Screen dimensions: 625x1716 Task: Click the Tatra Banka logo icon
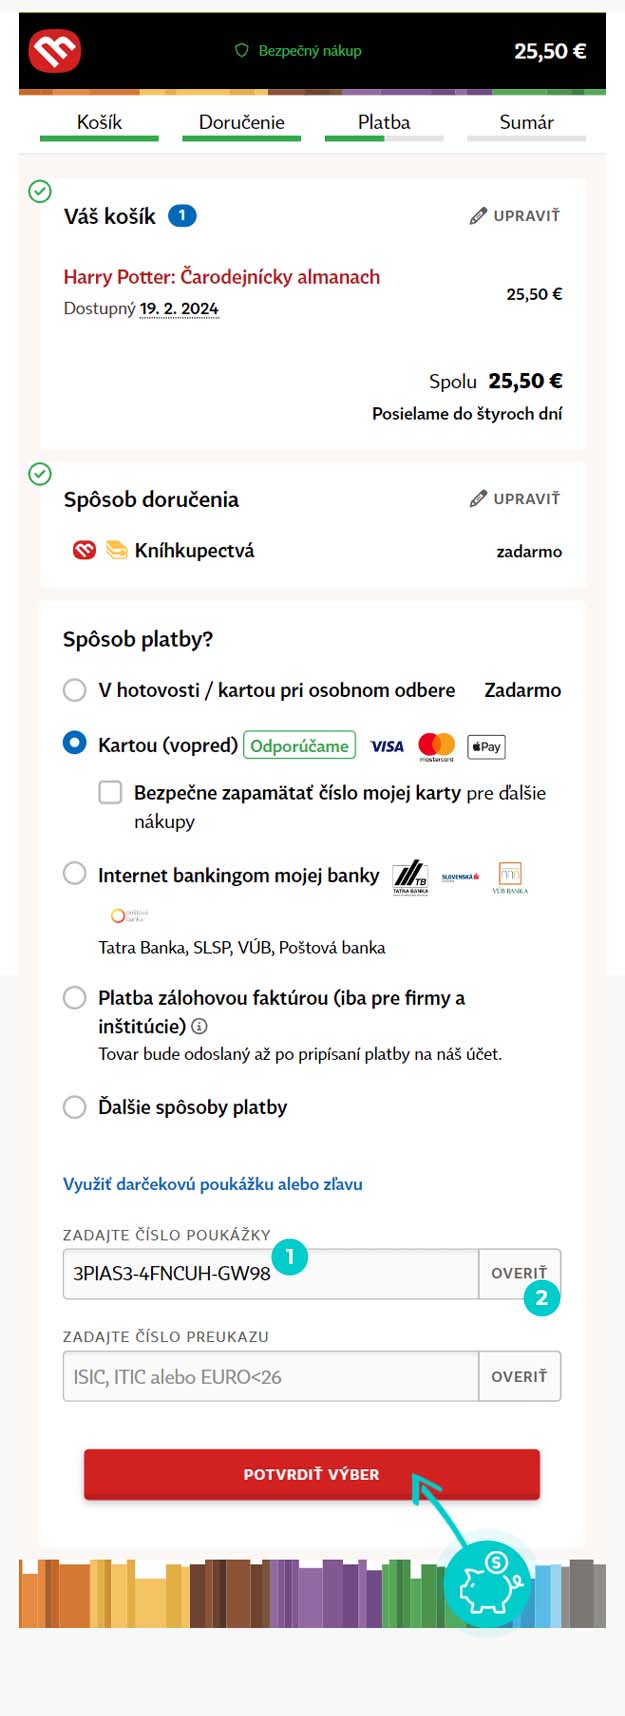(x=411, y=877)
